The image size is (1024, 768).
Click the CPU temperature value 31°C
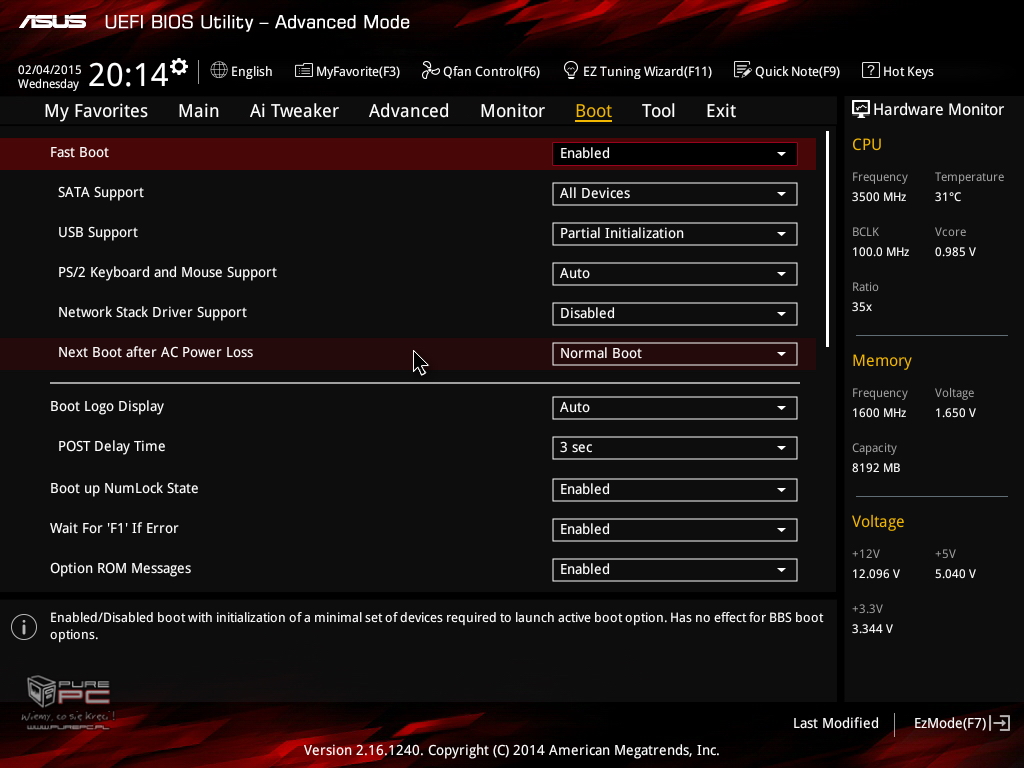[x=948, y=197]
